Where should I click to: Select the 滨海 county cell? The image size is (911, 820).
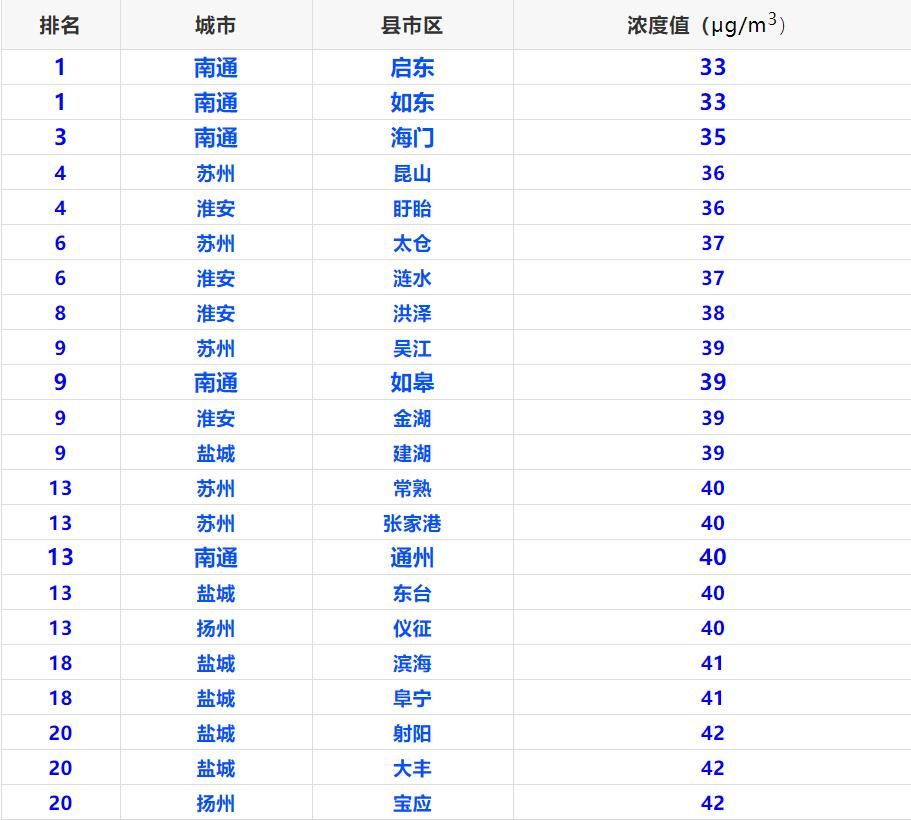click(412, 663)
